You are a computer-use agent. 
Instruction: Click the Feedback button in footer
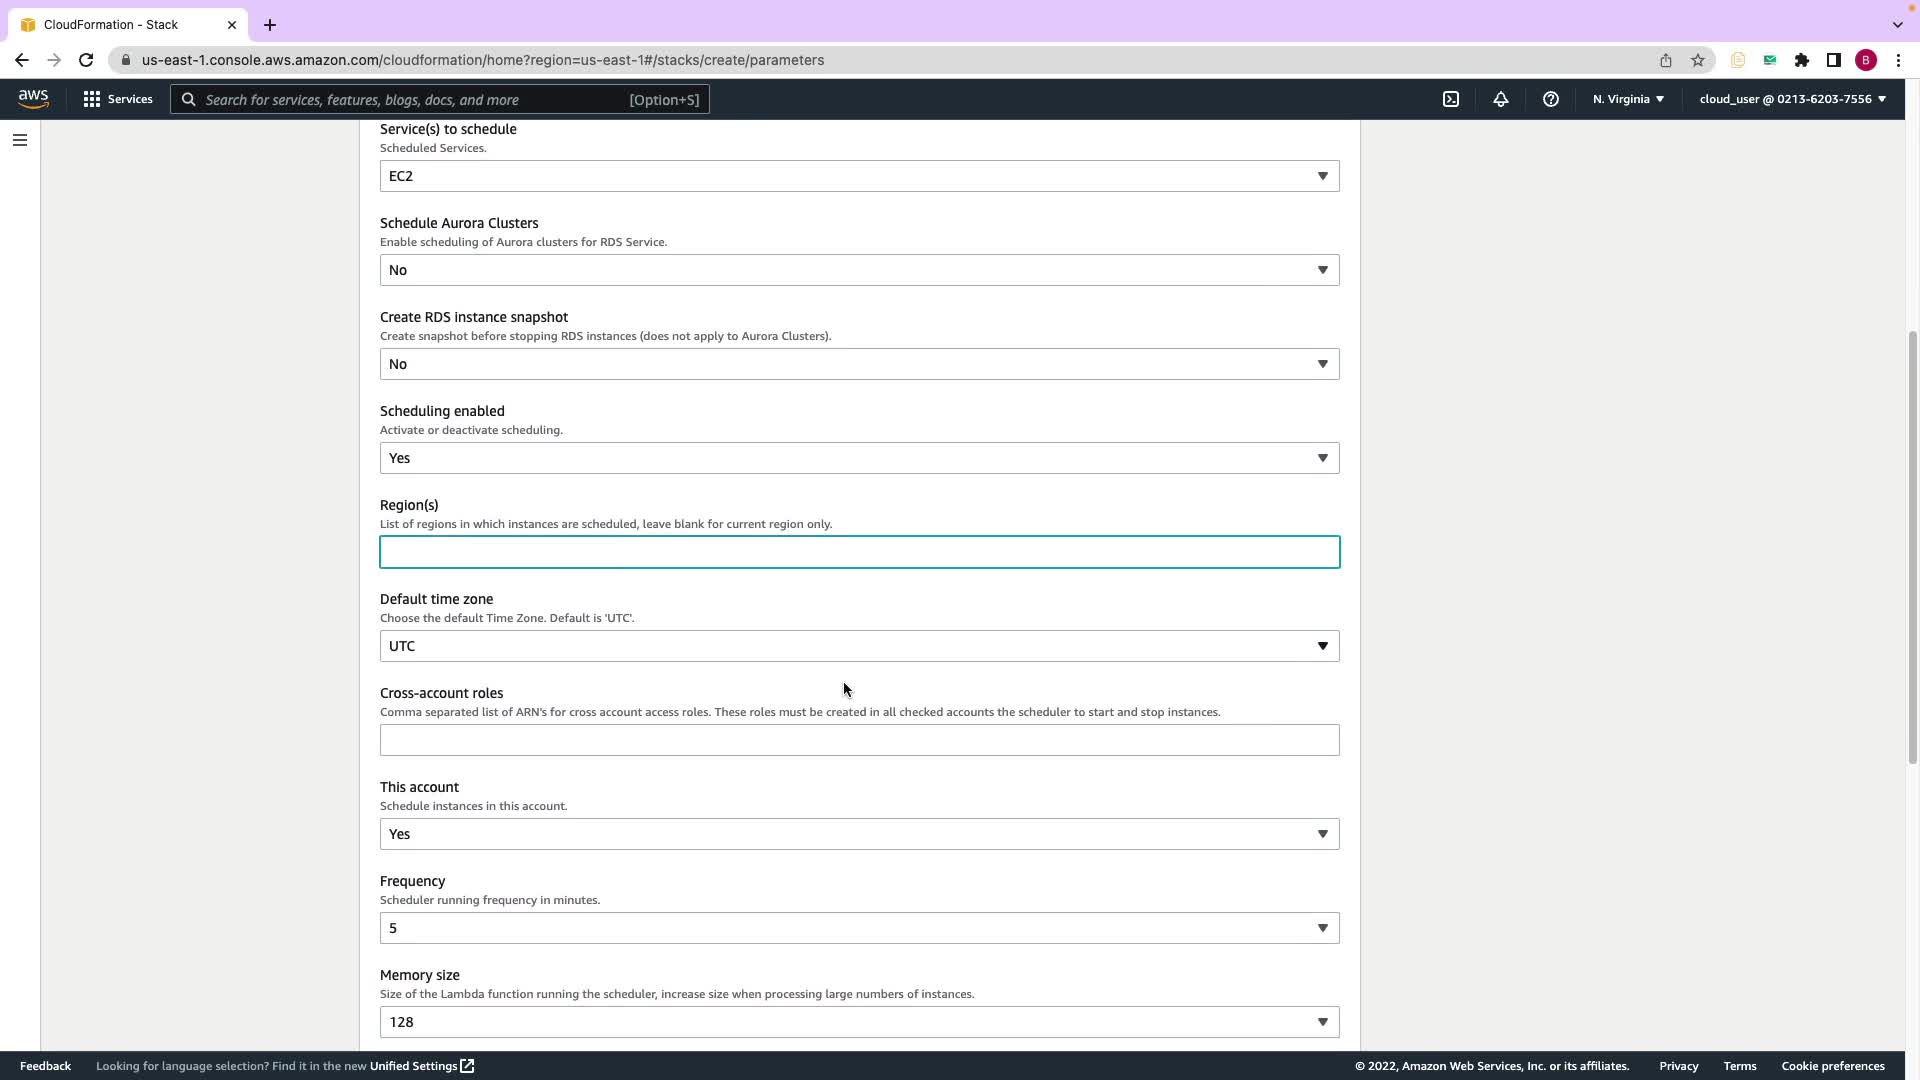[45, 1066]
